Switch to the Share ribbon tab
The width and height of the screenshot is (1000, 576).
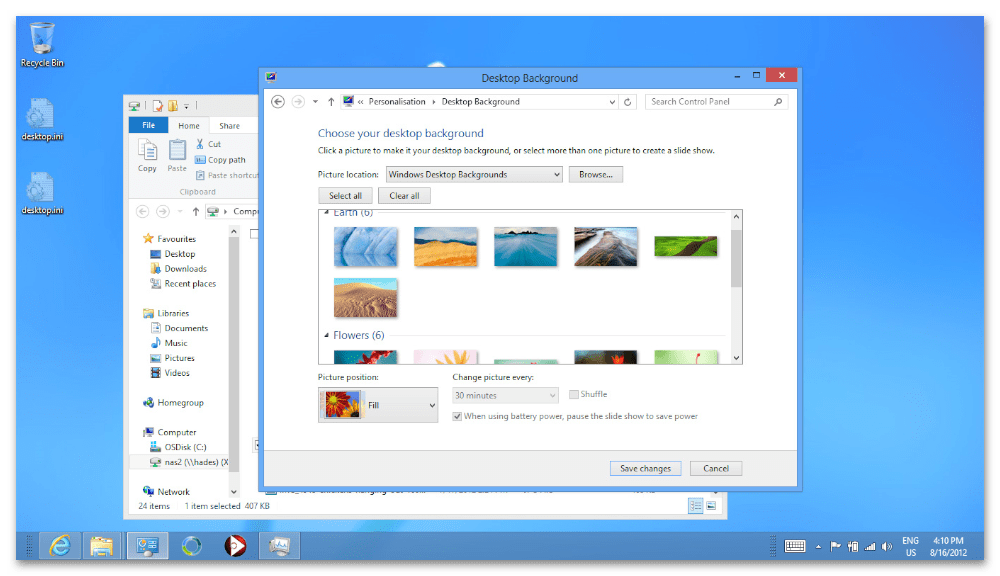pos(229,126)
